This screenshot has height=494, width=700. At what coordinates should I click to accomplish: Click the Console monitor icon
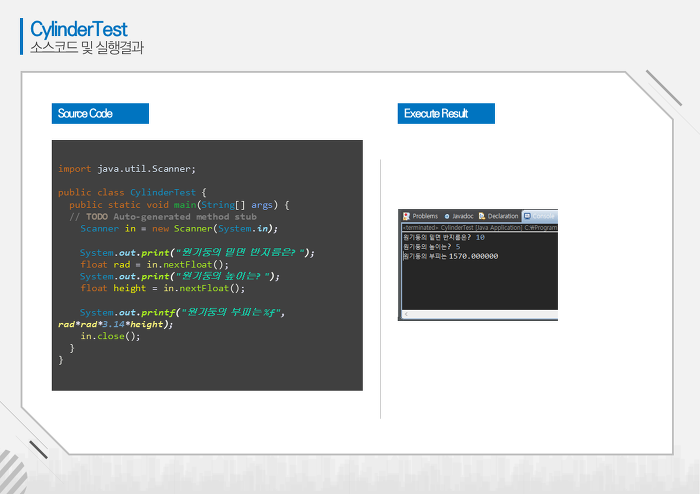[527, 216]
